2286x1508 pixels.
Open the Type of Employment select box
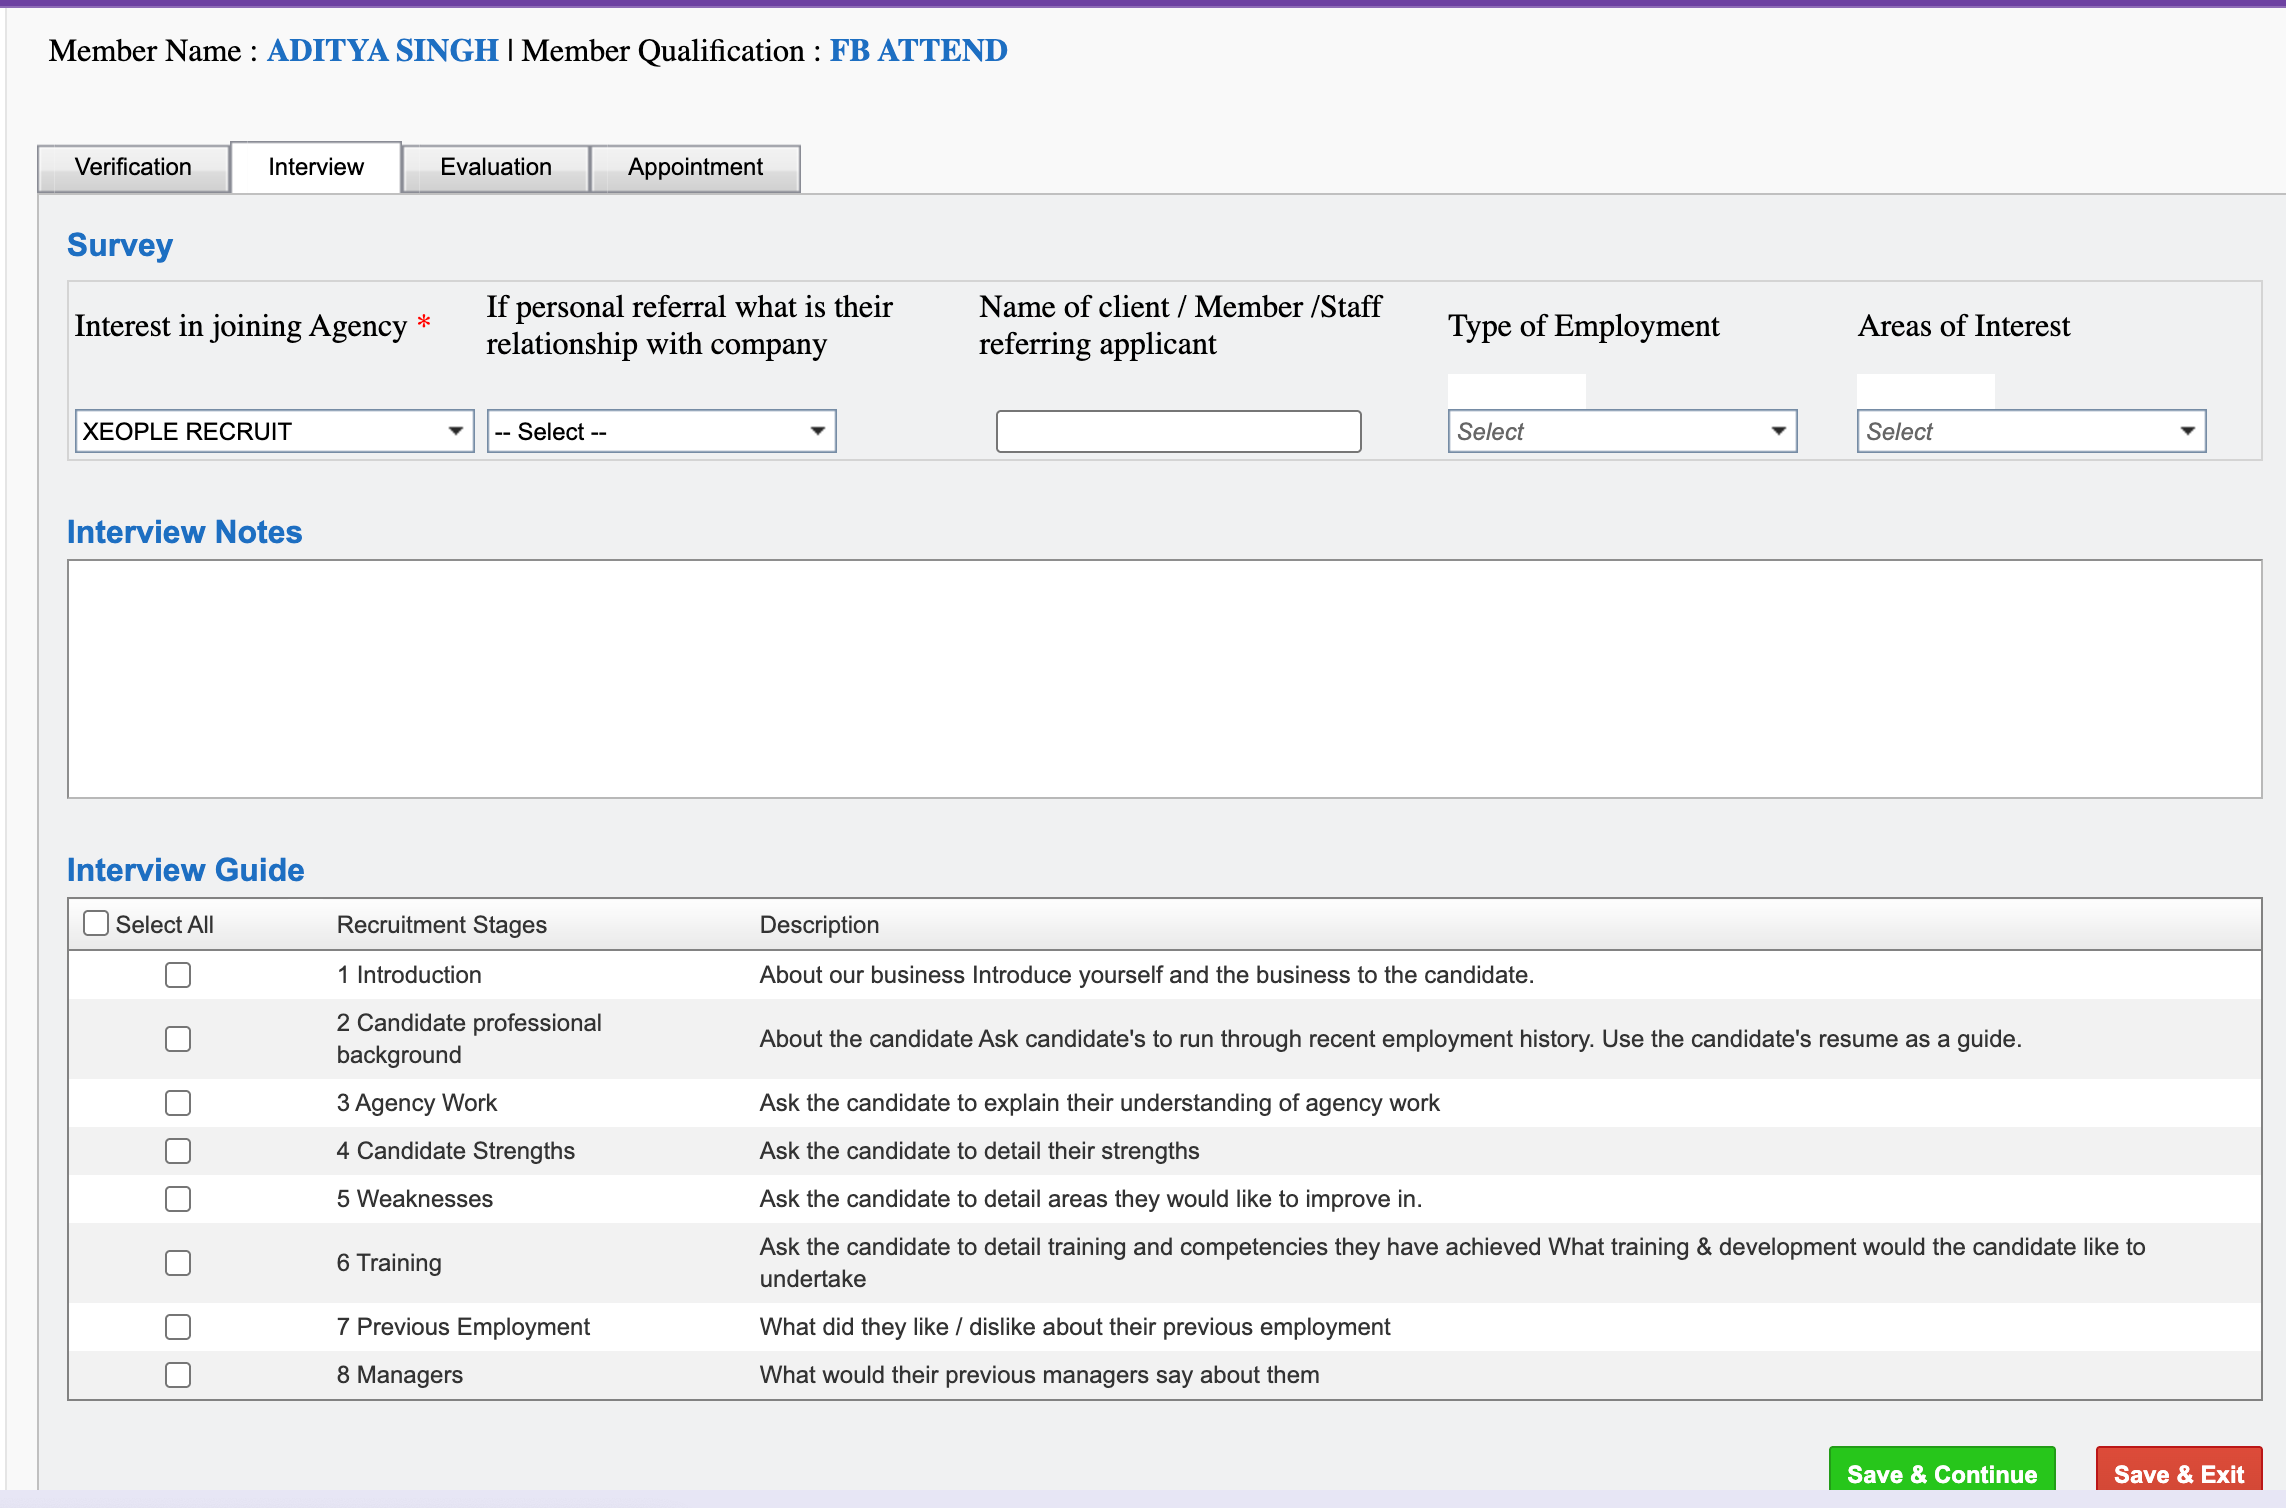click(x=1622, y=431)
